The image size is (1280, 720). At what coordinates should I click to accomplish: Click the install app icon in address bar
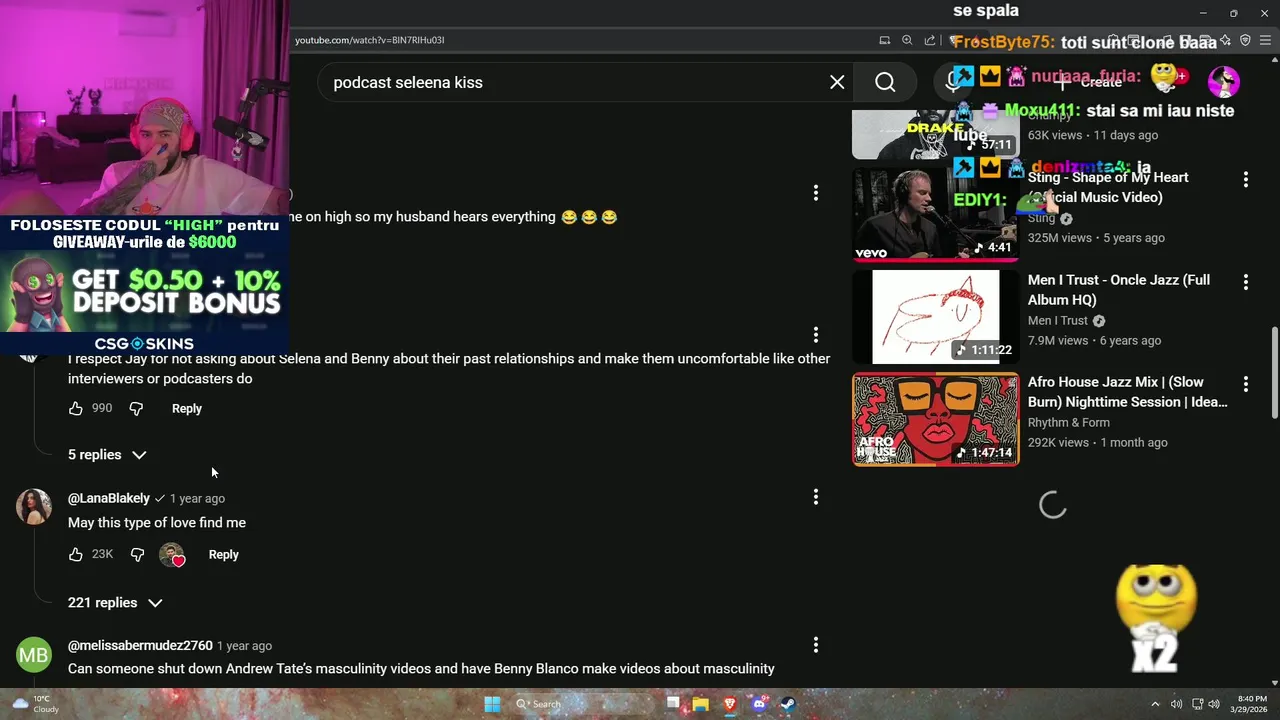coord(884,40)
